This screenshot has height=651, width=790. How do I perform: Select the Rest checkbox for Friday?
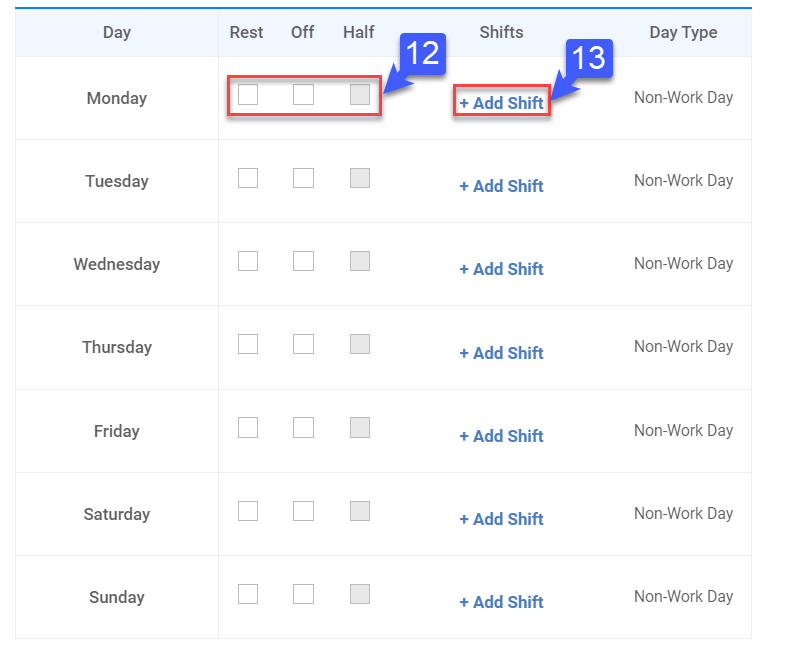tap(248, 428)
